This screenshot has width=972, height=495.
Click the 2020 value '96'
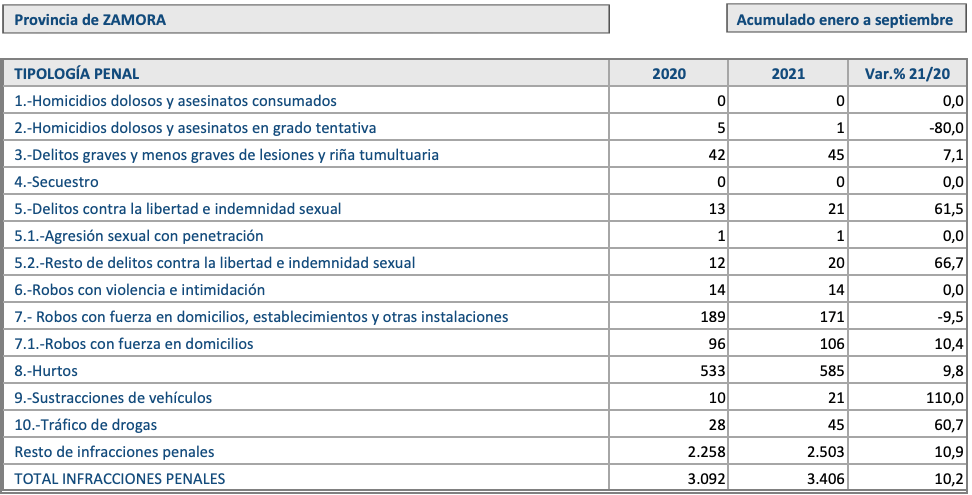coord(716,343)
